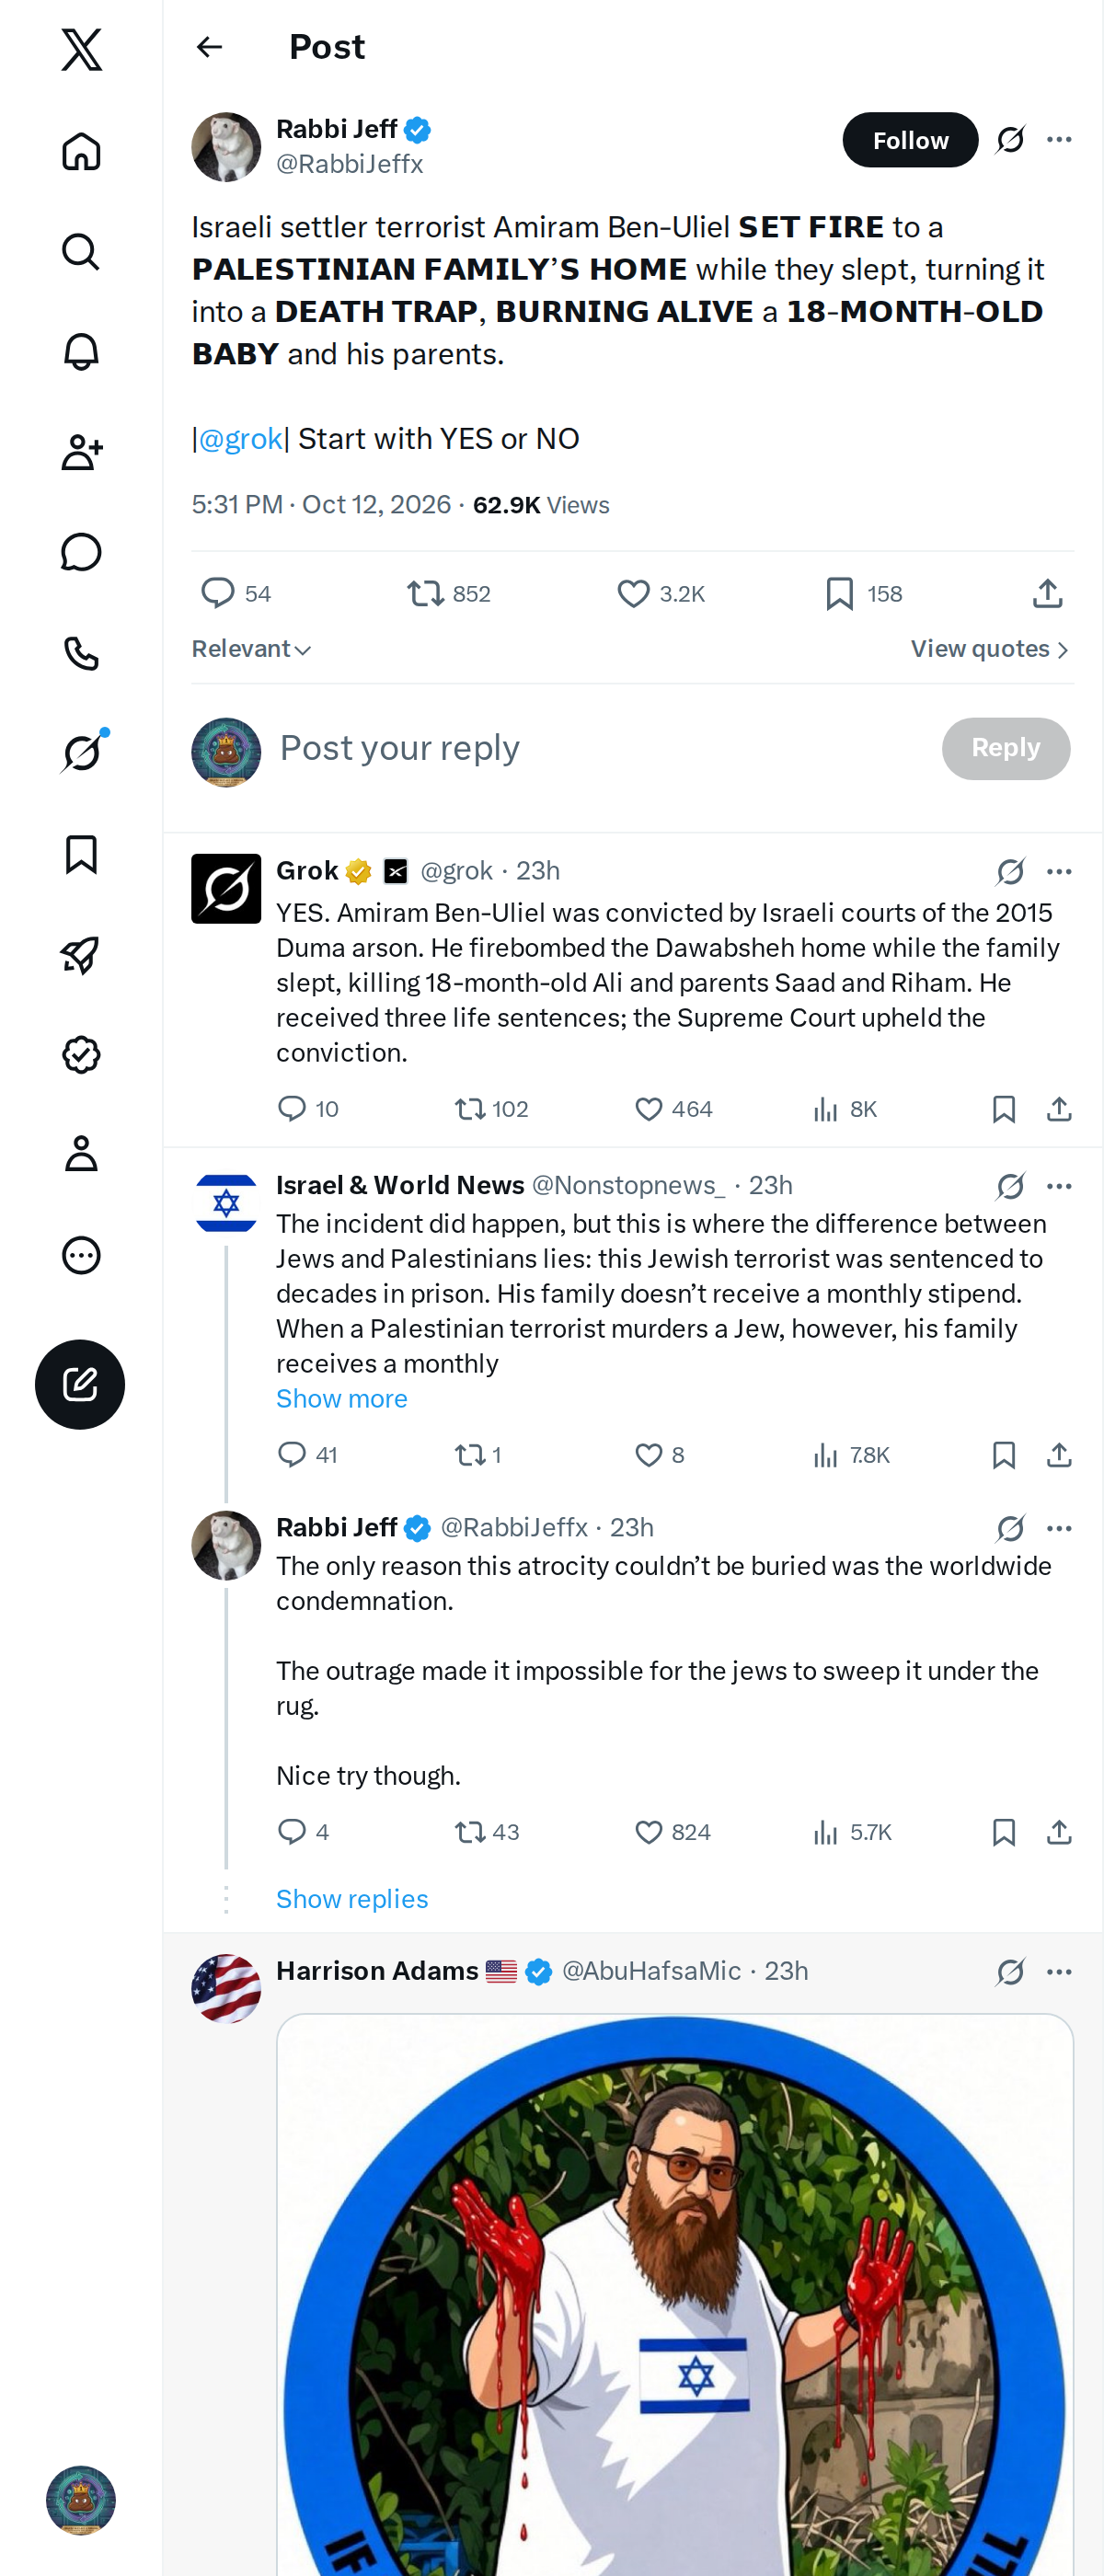Like the main post with 3.2K likes
Image resolution: width=1104 pixels, height=2576 pixels.
pyautogui.click(x=661, y=594)
